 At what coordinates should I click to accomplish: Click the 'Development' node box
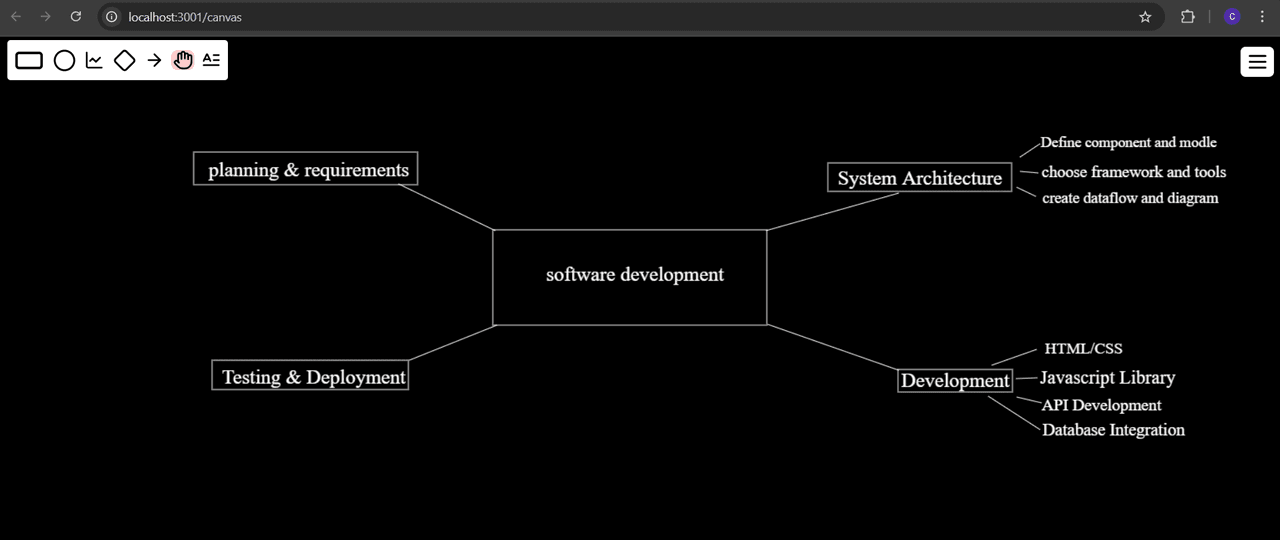tap(955, 380)
